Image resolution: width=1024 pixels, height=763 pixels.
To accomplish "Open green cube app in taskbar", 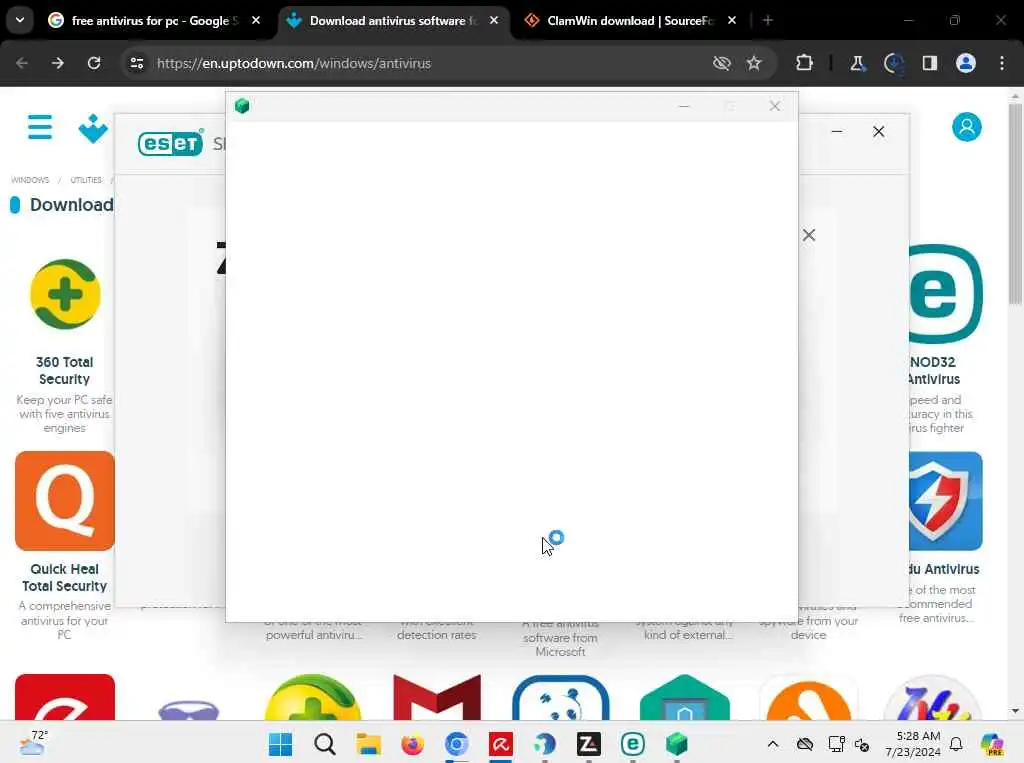I will click(677, 744).
